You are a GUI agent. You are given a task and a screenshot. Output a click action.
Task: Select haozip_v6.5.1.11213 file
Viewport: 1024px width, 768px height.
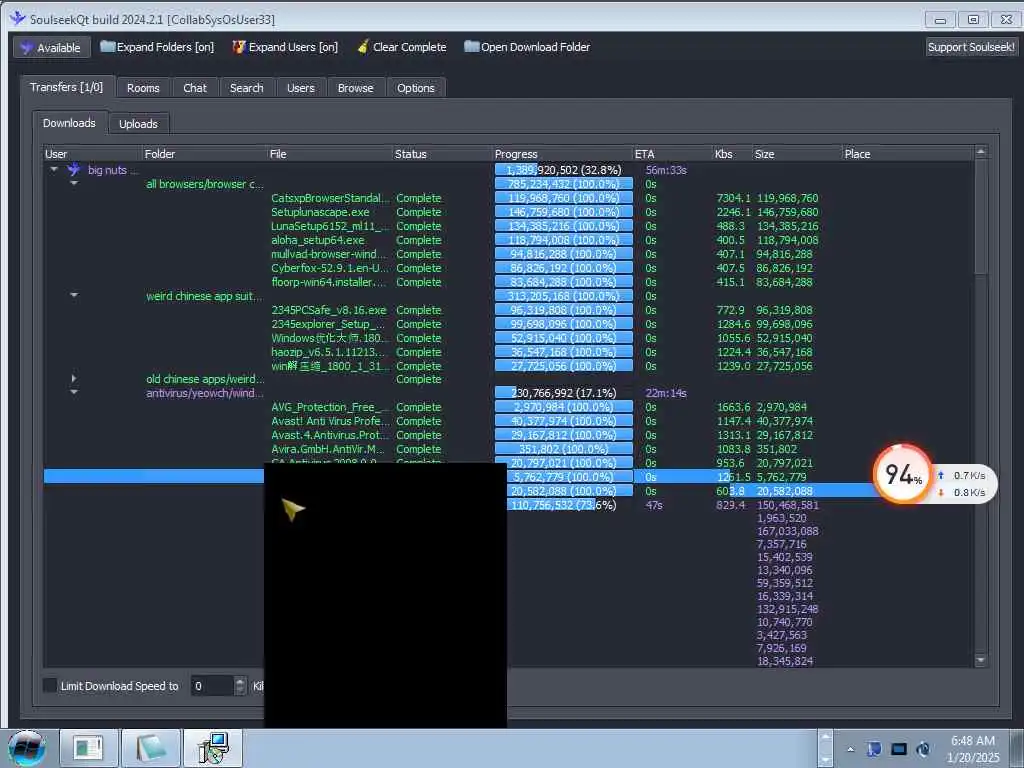tap(328, 352)
